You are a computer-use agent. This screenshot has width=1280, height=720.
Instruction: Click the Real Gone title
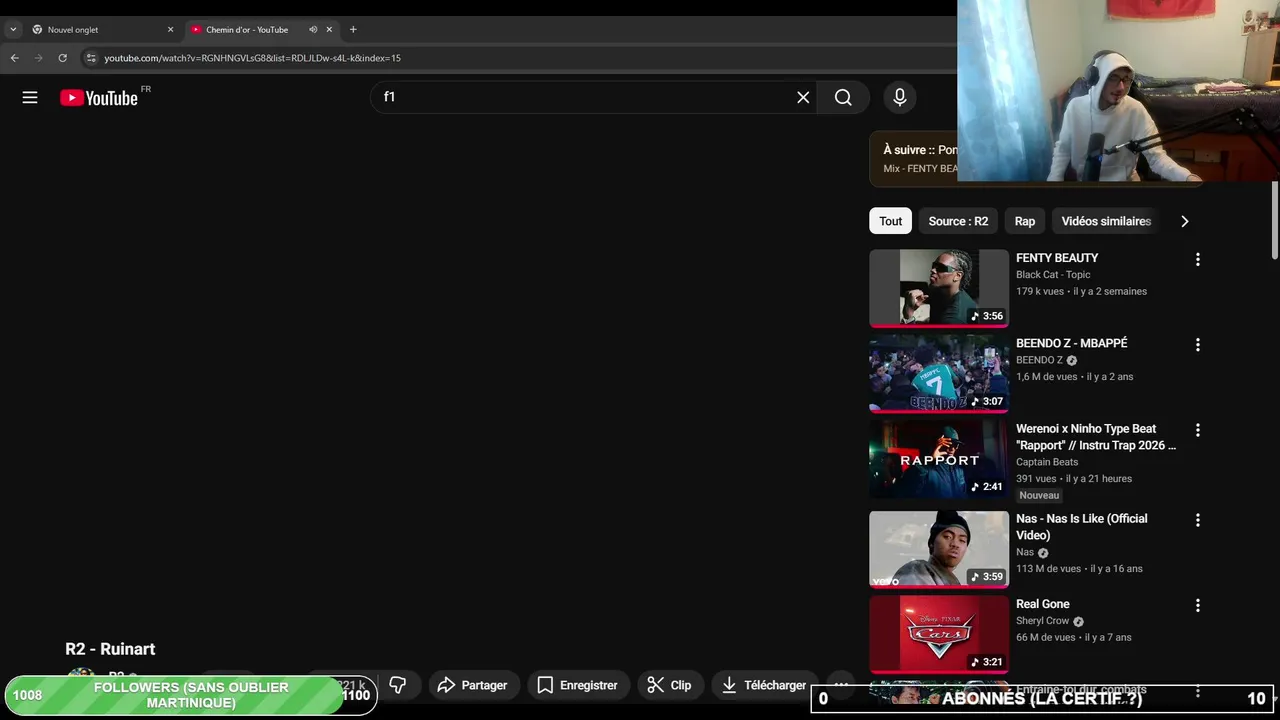tap(1043, 604)
